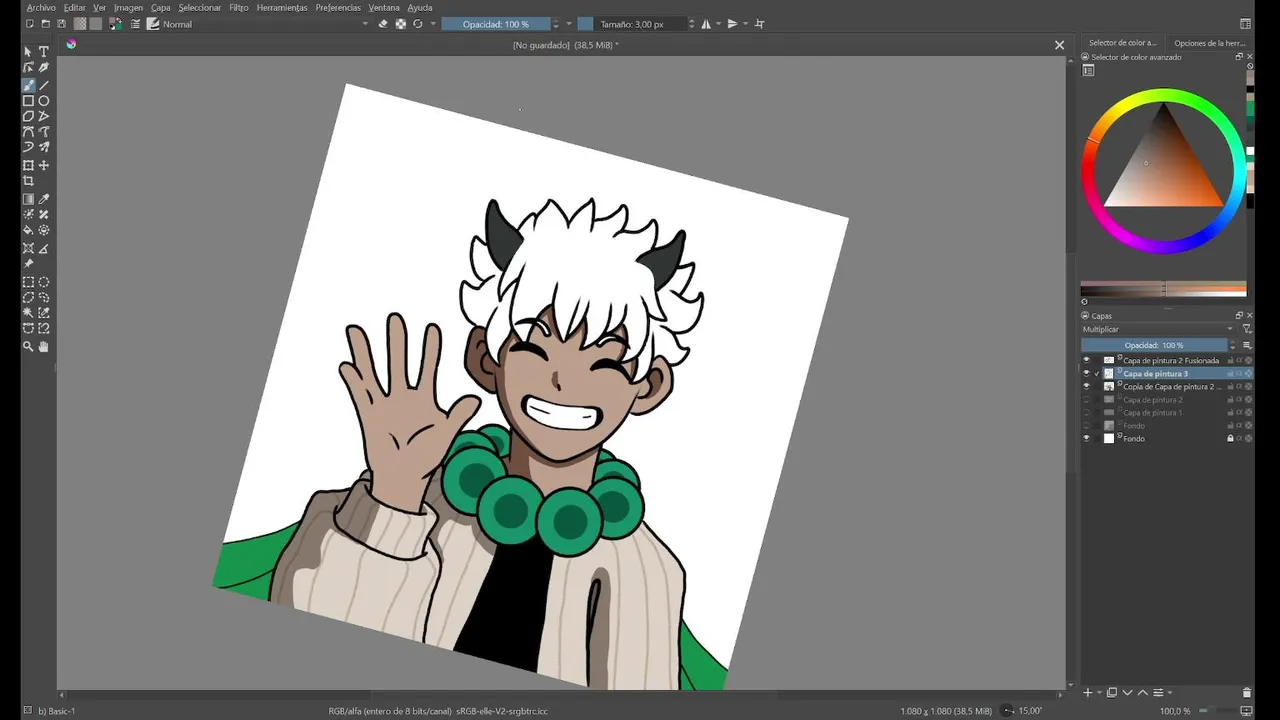Screen dimensions: 1280x720
Task: Select the Gradient tool
Action: tap(28, 199)
